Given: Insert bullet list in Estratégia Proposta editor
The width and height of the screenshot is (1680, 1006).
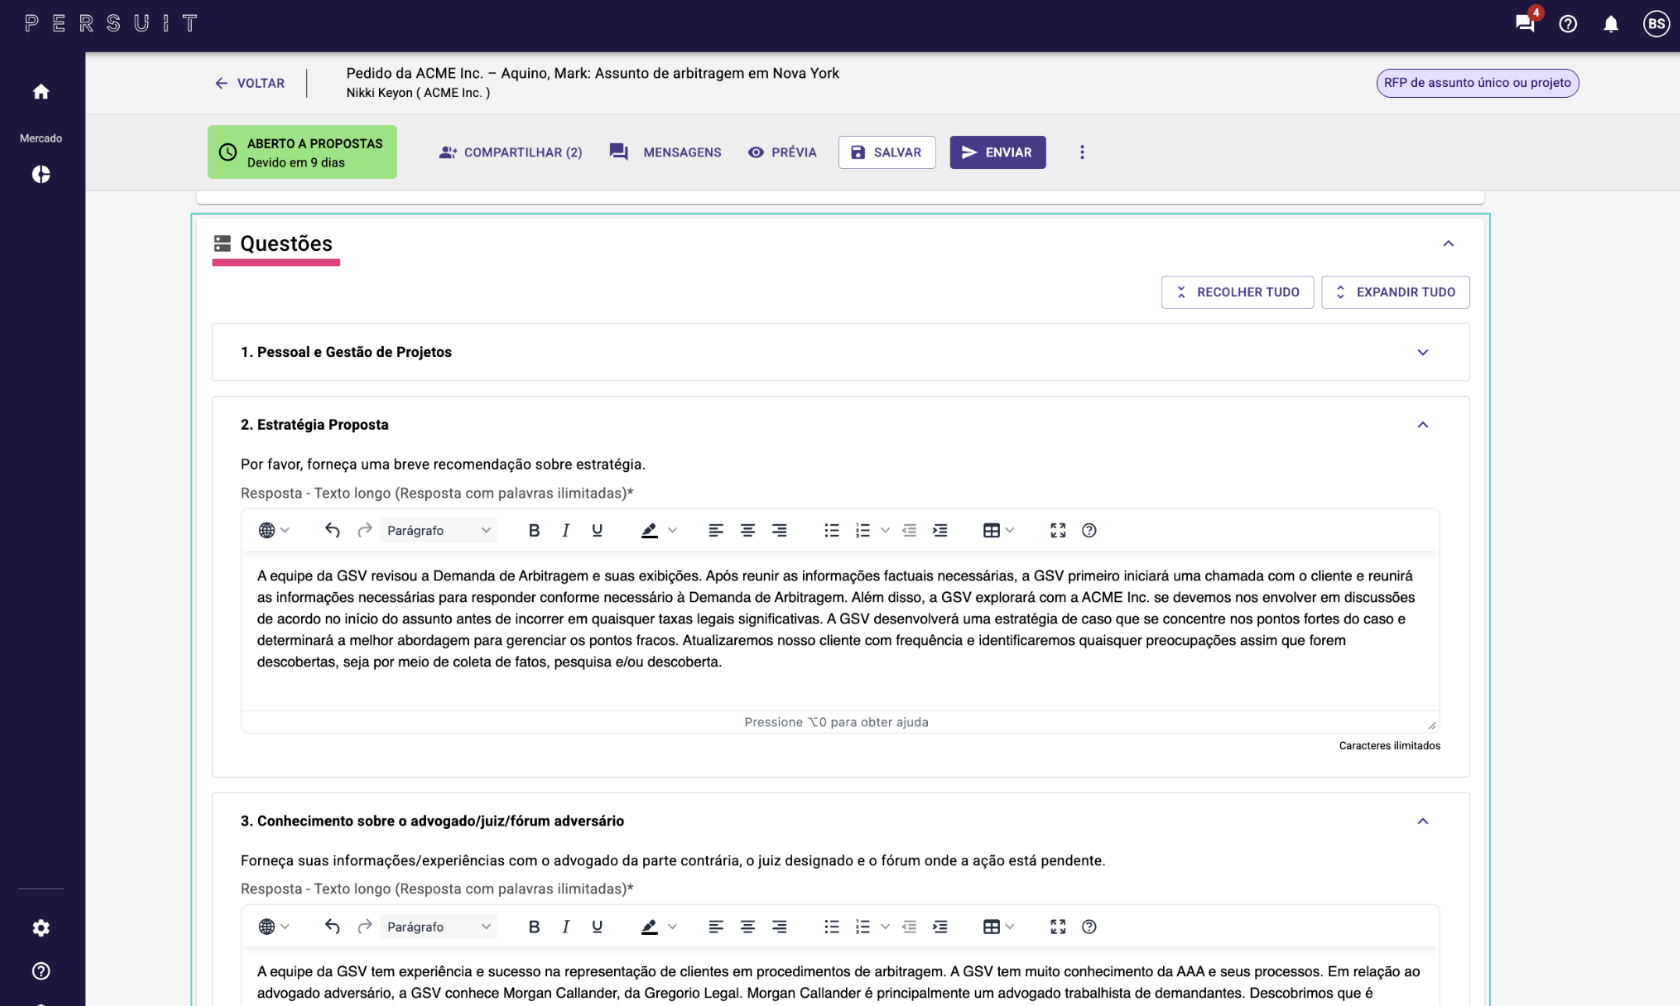Looking at the screenshot, I should [x=832, y=530].
